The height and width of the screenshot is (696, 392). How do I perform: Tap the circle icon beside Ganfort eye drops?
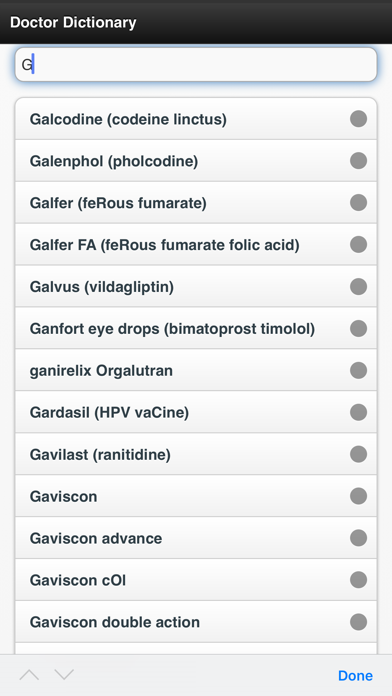coord(358,328)
